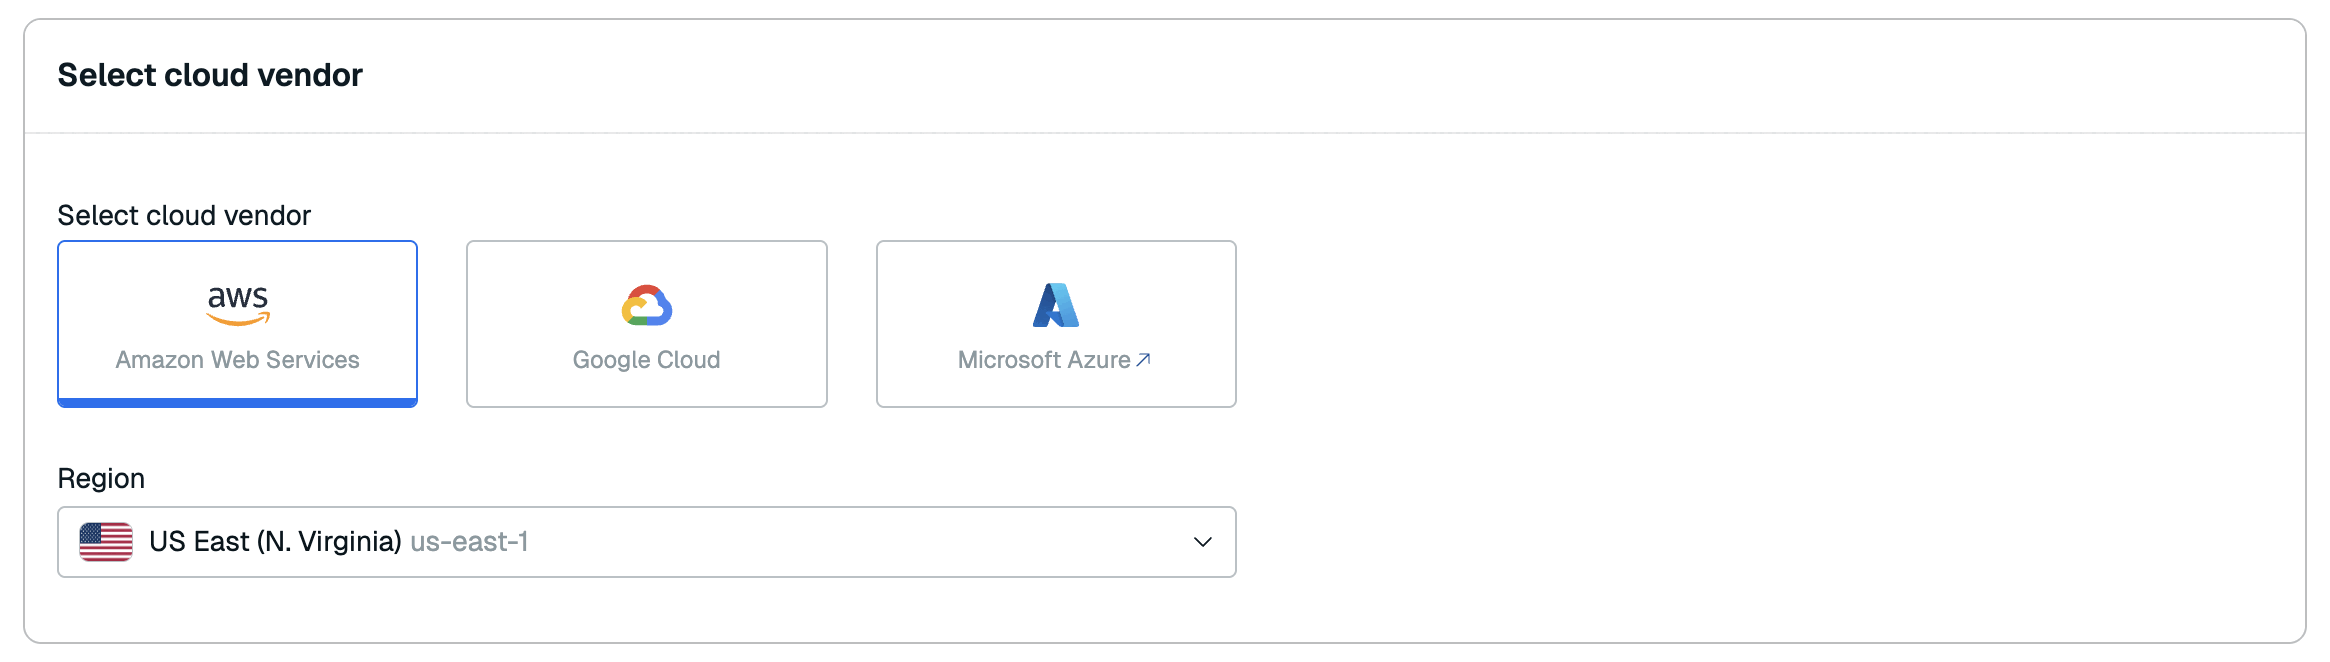Click the AWS logo icon
This screenshot has width=2330, height=662.
pos(238,305)
